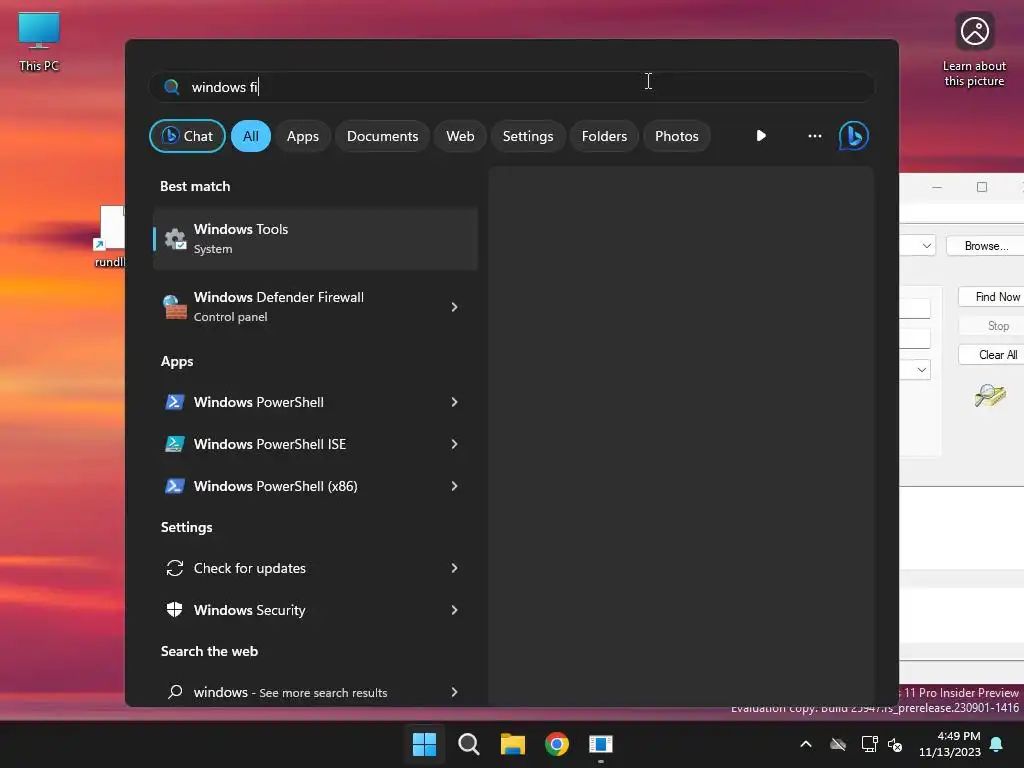1024x768 pixels.
Task: Open clock and date 4:49 PM
Action: click(950, 744)
